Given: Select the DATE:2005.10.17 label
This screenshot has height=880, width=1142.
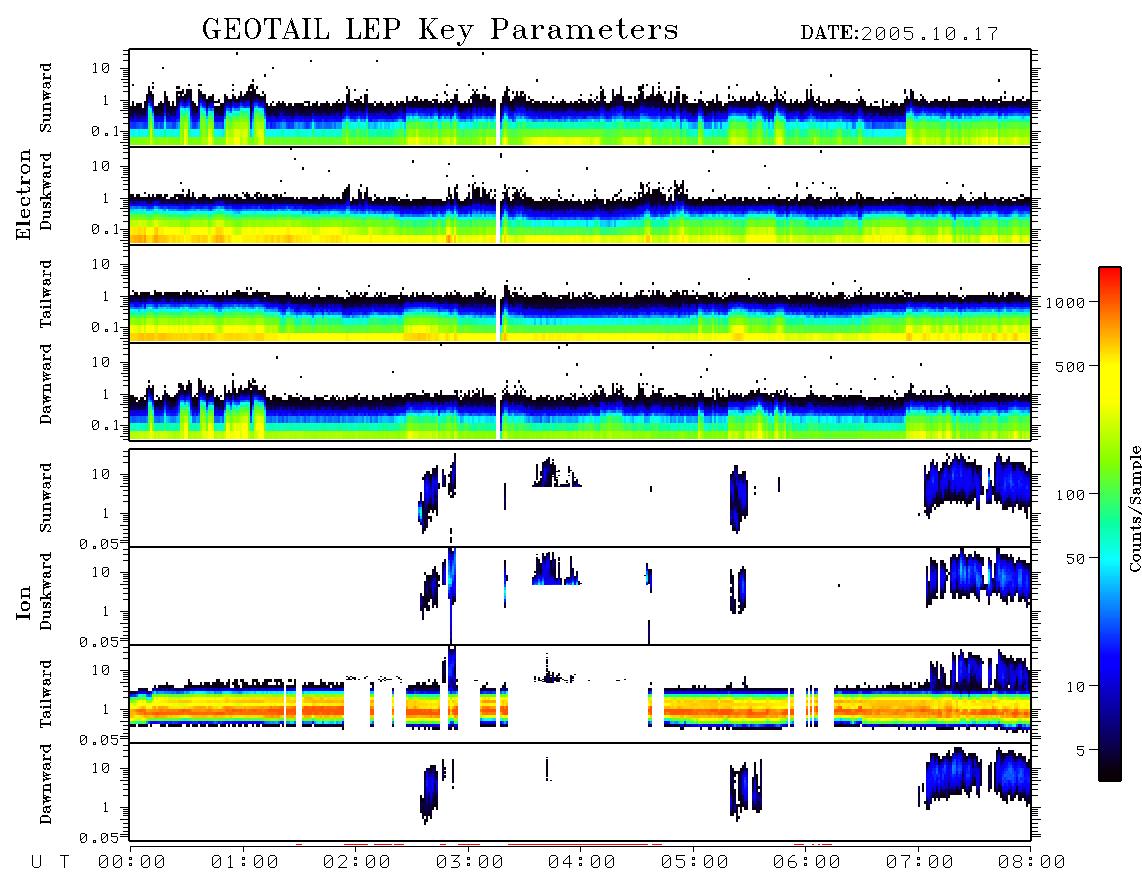Looking at the screenshot, I should [899, 34].
